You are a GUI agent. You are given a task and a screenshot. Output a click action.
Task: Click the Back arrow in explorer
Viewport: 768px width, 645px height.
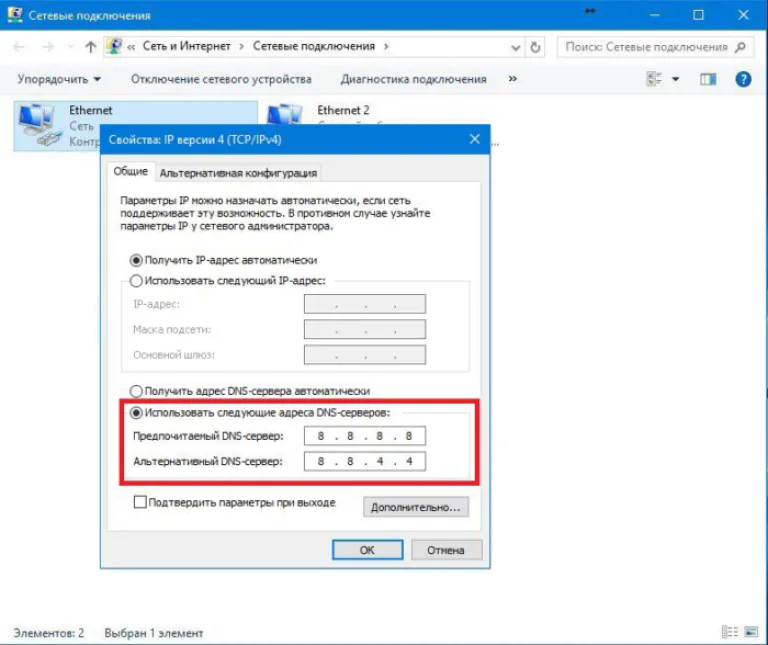point(19,47)
